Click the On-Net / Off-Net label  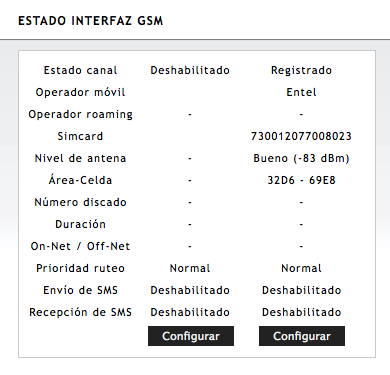pos(80,246)
